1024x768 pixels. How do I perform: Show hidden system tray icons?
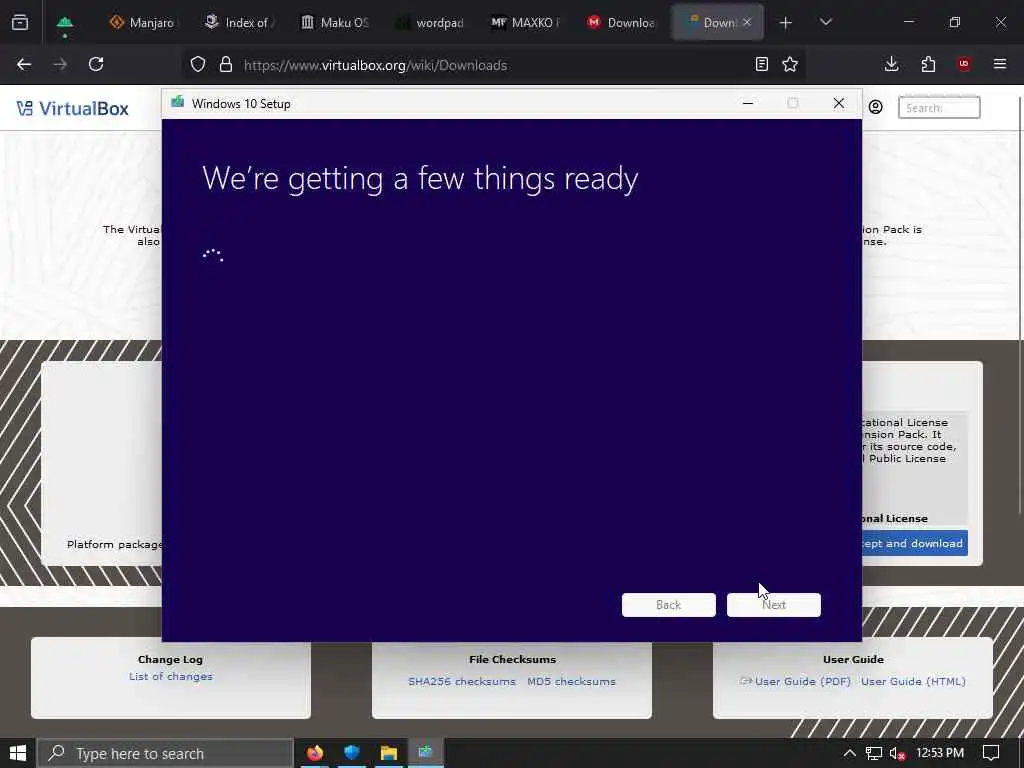pyautogui.click(x=850, y=753)
